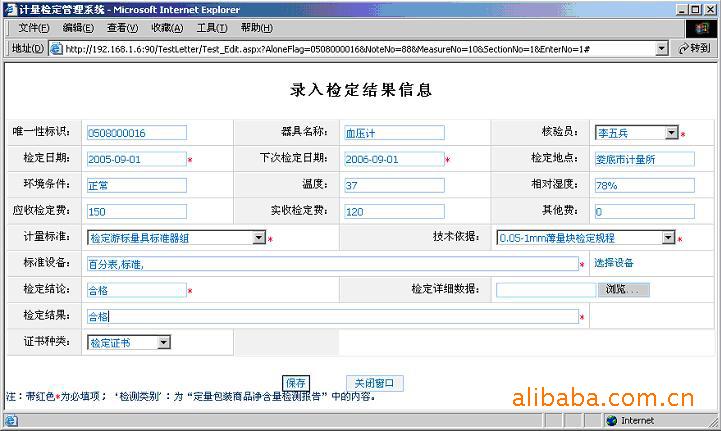Click the 选择设备 link
The width and height of the screenshot is (721, 431).
point(614,264)
